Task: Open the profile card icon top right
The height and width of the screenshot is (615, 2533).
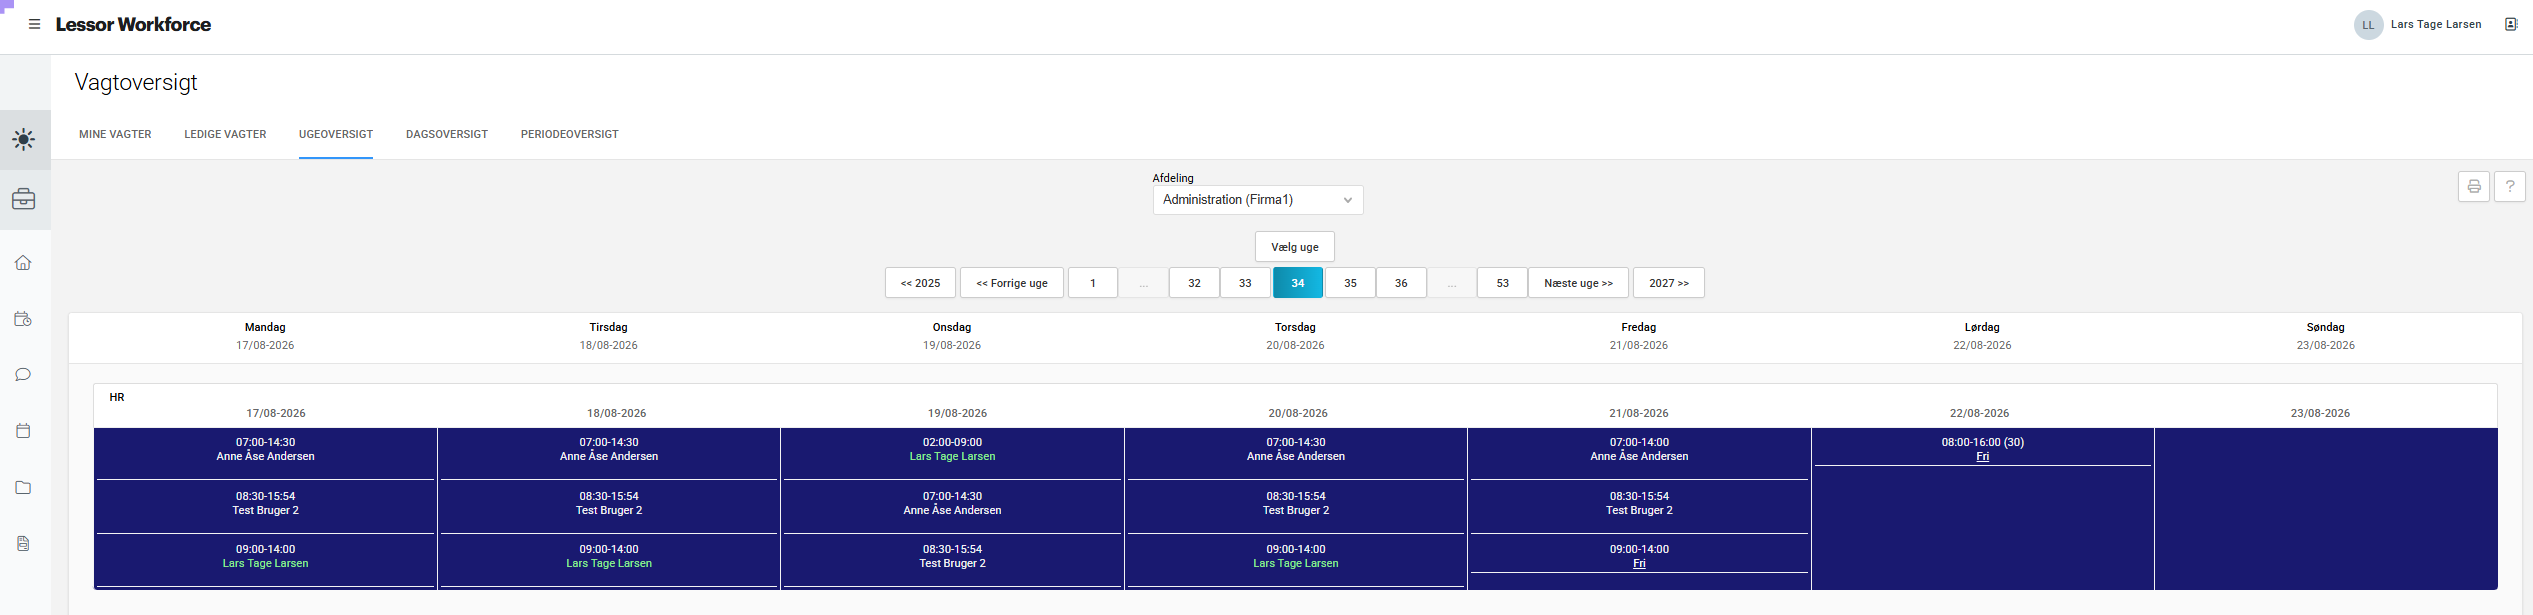Action: click(x=2510, y=24)
